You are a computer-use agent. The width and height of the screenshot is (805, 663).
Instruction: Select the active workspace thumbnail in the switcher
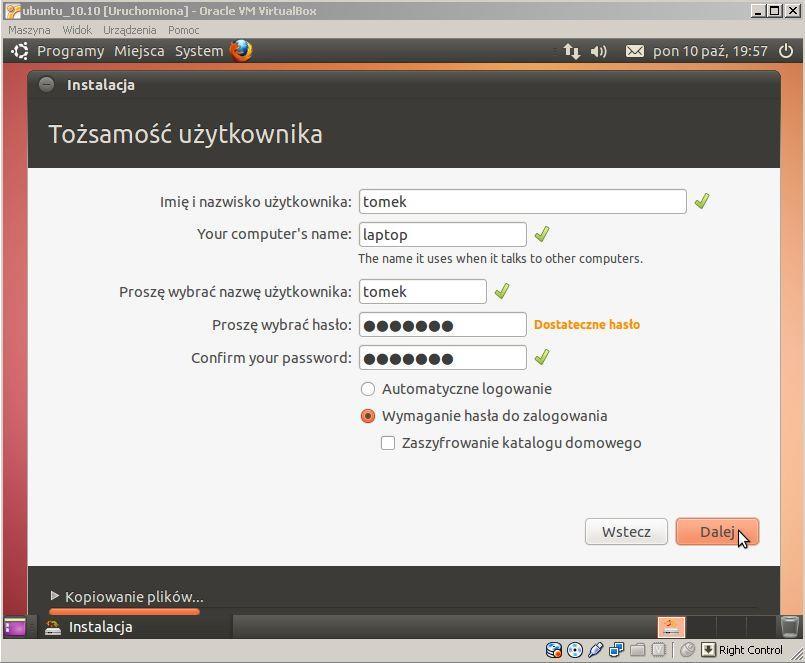[671, 627]
